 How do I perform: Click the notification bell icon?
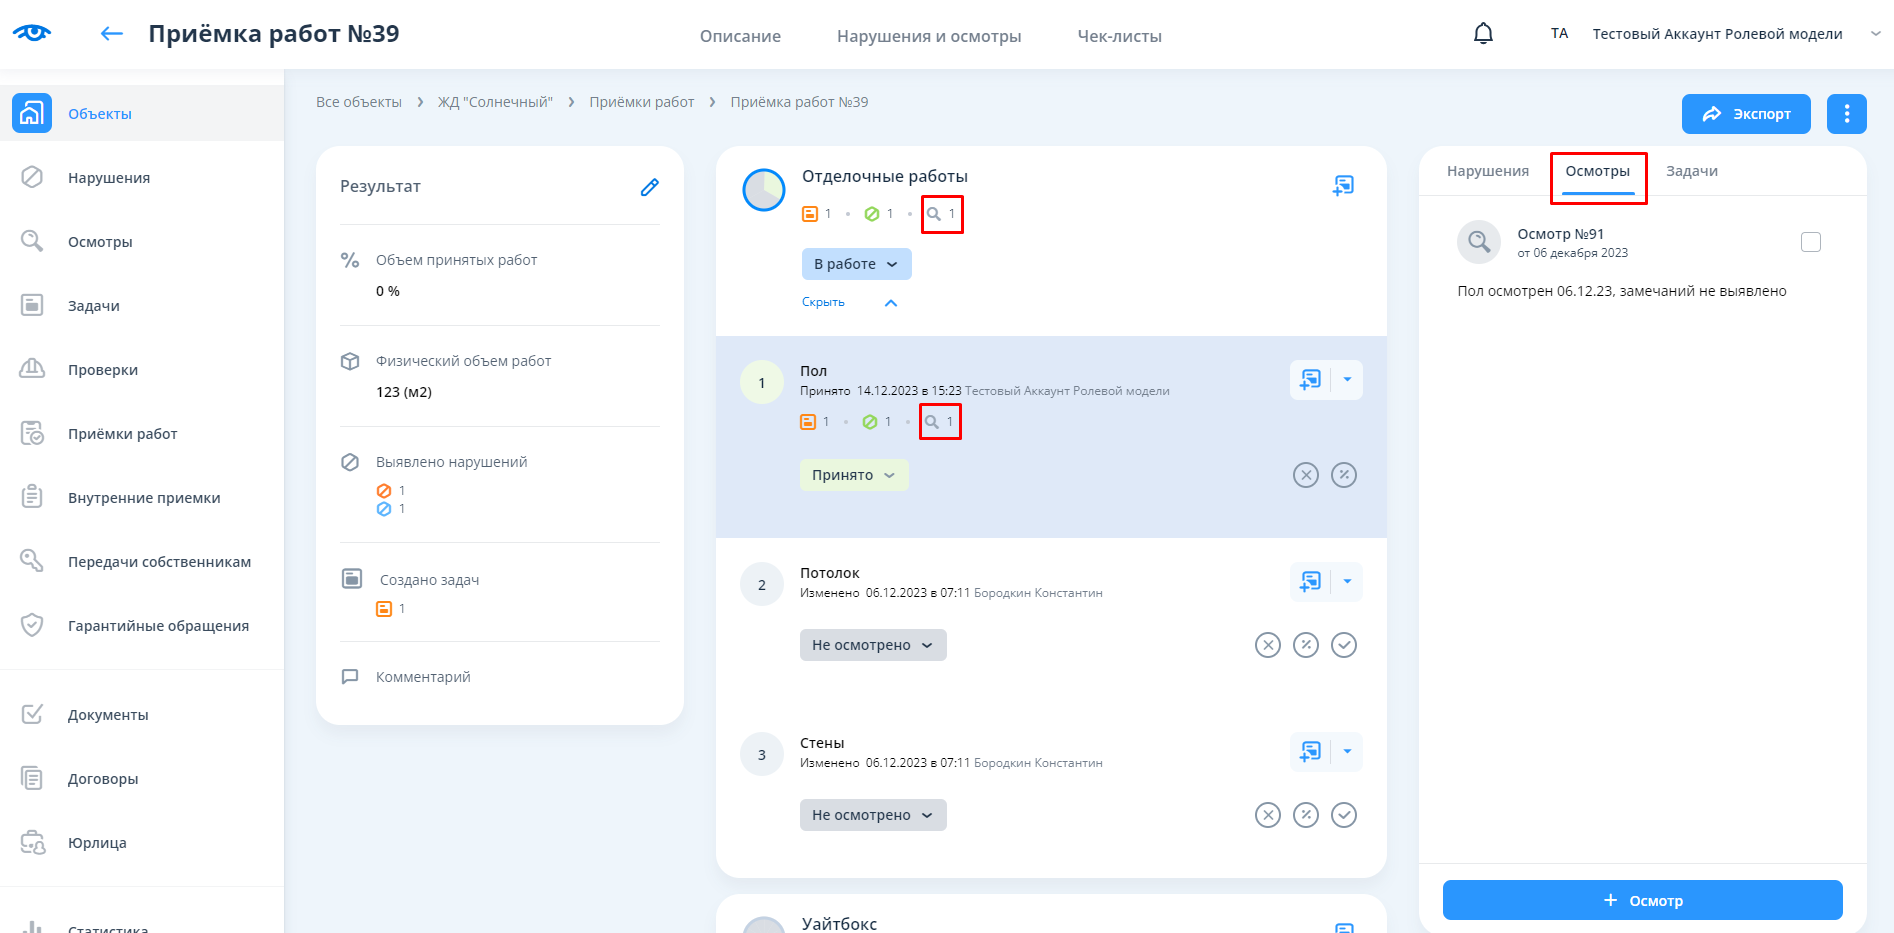coord(1483,34)
